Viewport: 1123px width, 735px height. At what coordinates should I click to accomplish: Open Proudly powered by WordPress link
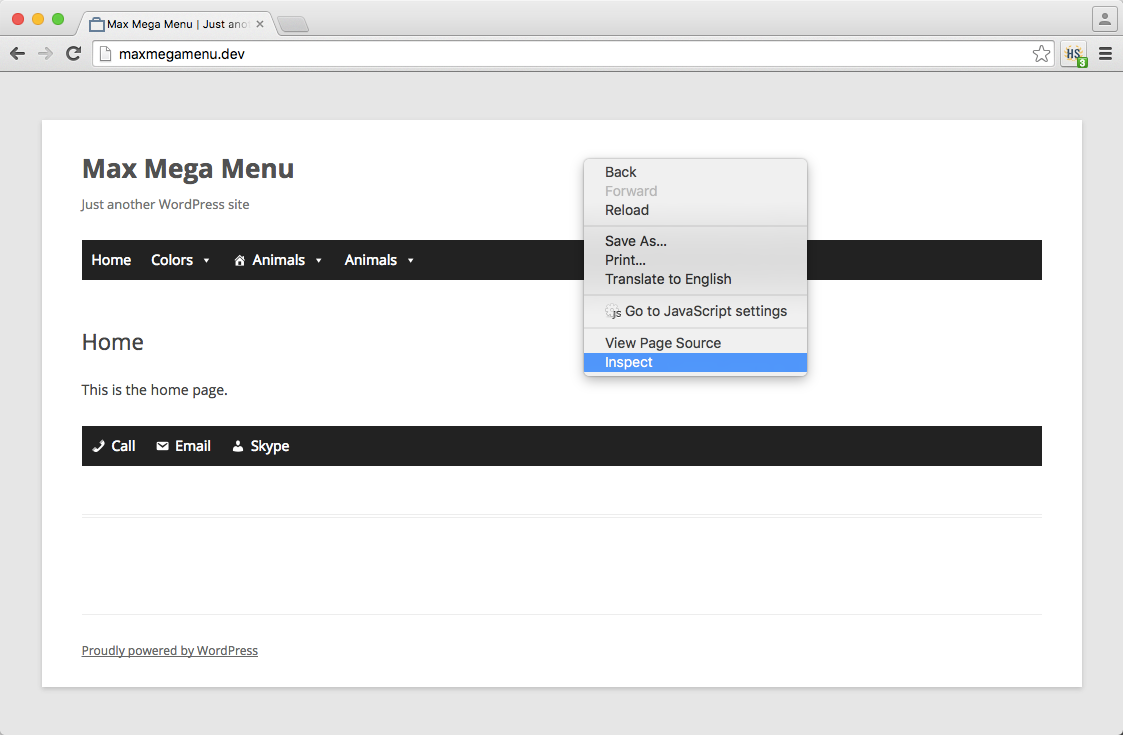(170, 651)
